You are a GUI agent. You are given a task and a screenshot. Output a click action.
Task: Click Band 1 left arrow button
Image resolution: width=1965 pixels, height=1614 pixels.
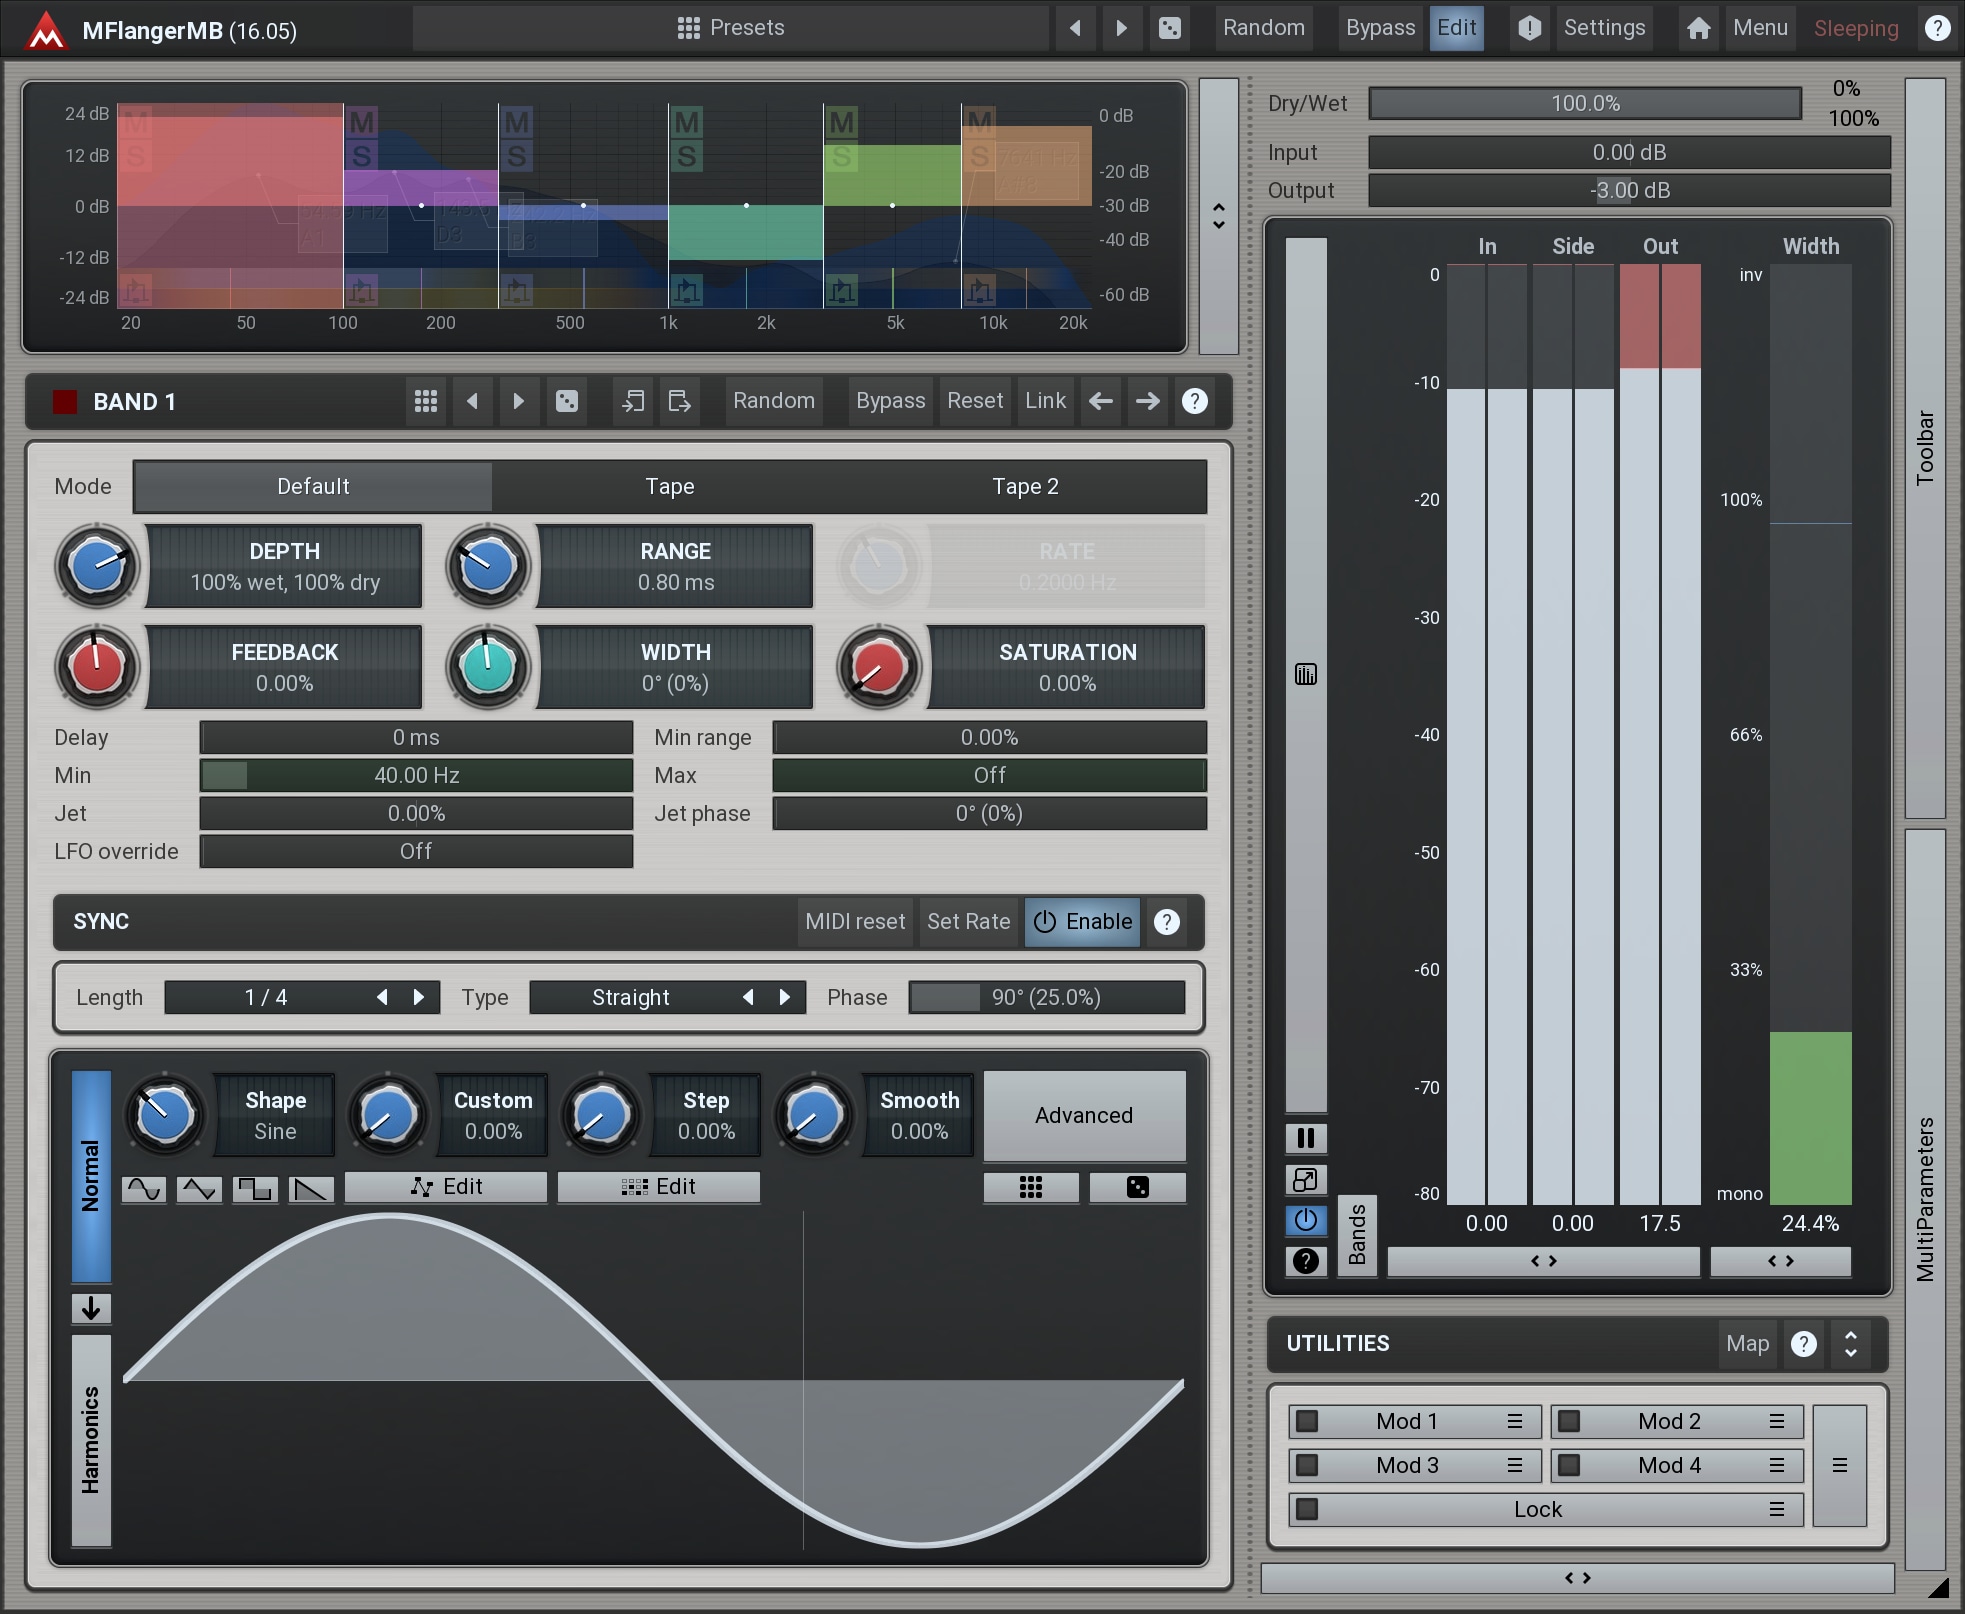[x=1101, y=401]
